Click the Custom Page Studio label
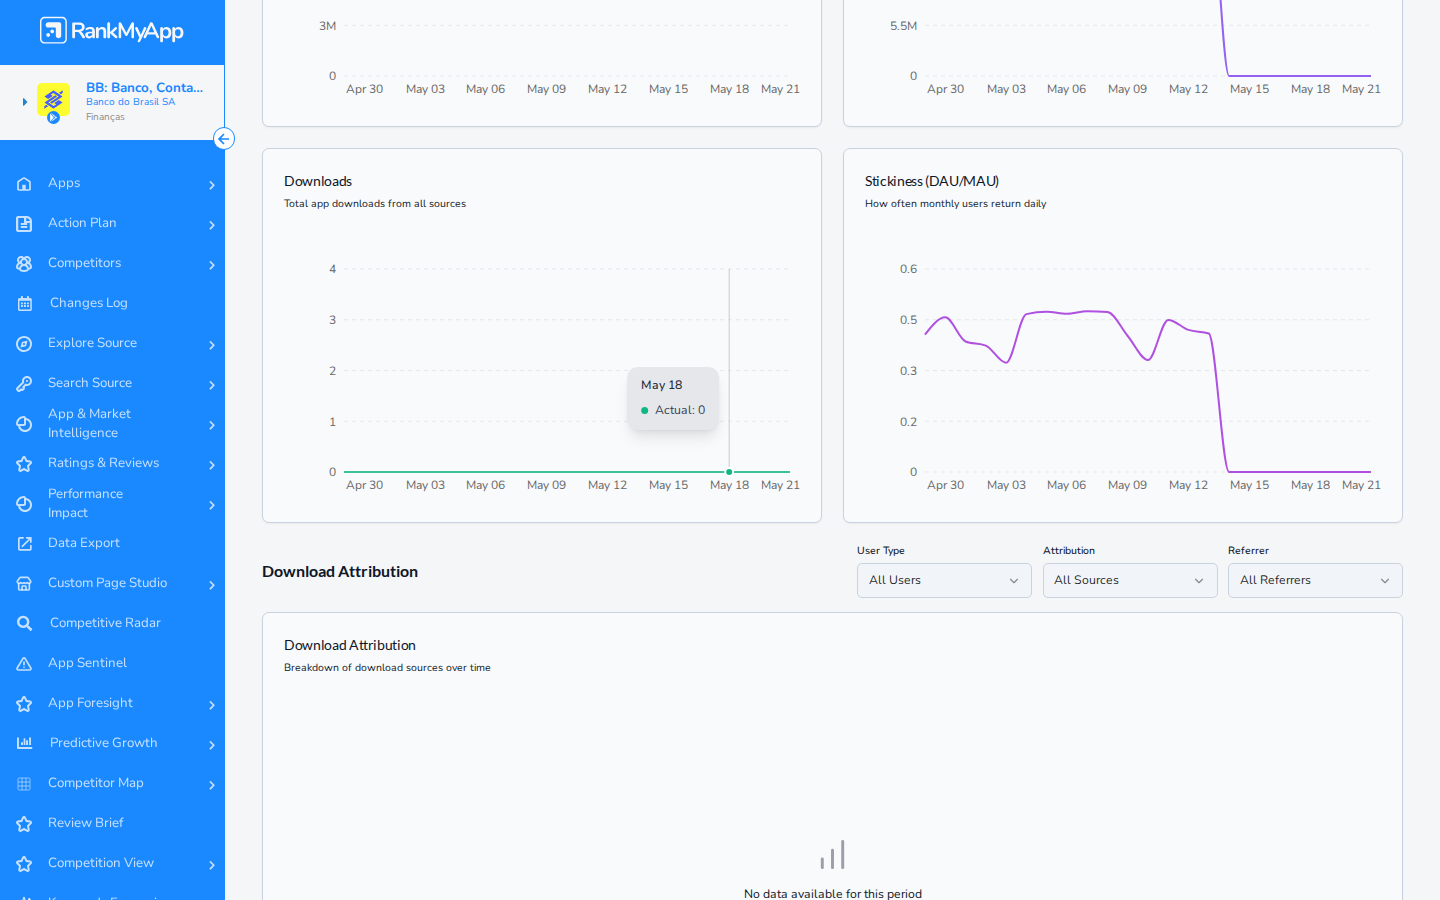 tap(107, 583)
